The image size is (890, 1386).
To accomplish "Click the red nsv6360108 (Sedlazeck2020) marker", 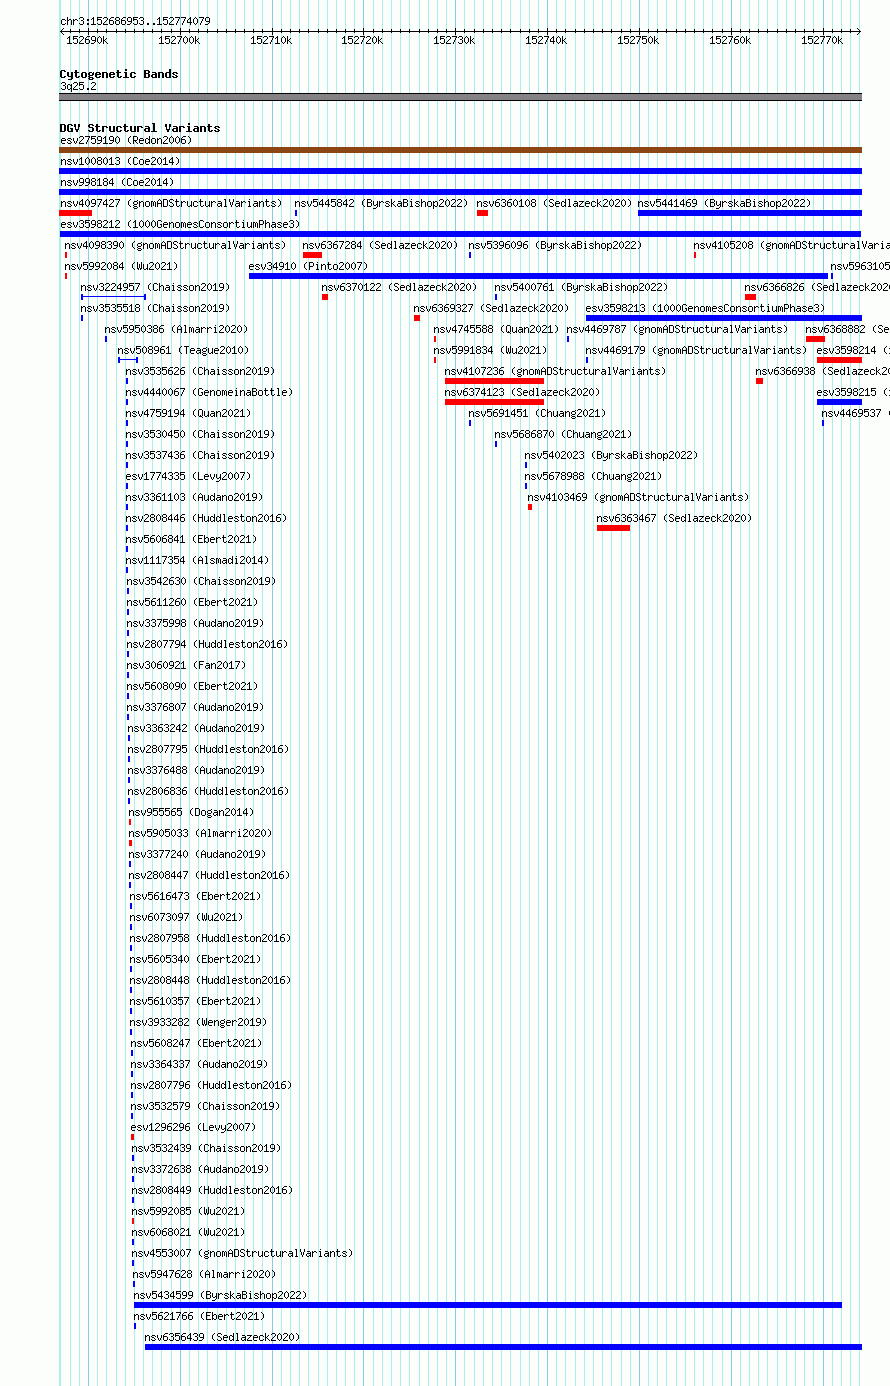I will (482, 213).
